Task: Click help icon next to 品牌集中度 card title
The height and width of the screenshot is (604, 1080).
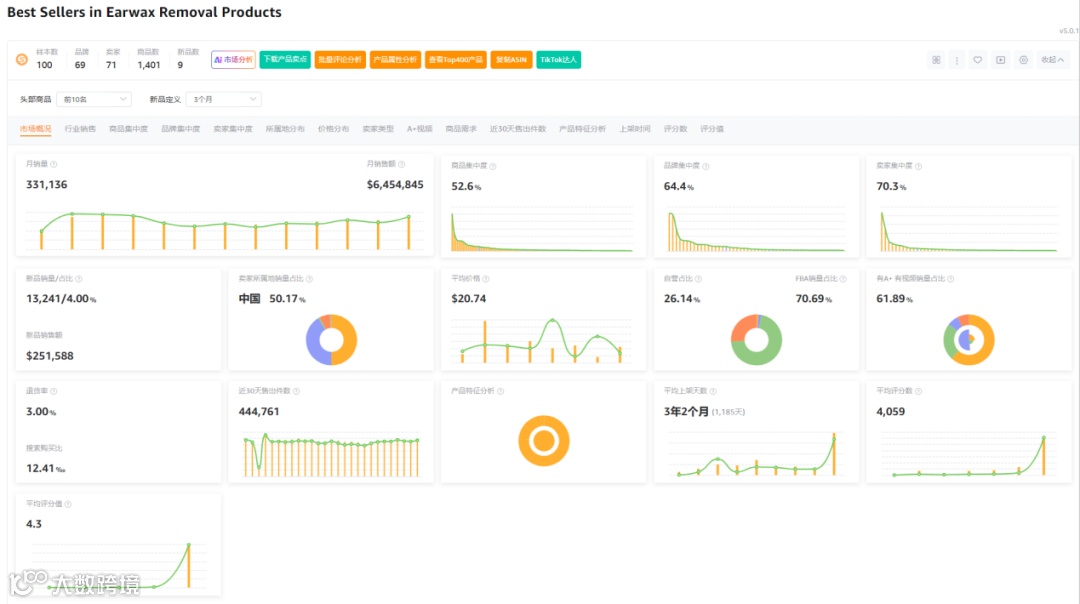Action: pos(705,166)
